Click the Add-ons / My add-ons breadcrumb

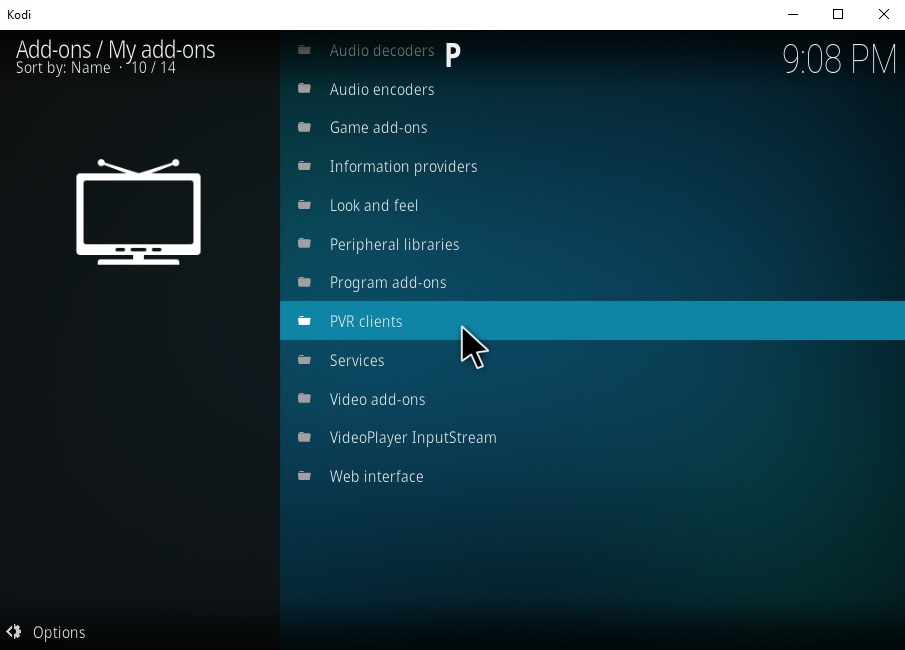(x=115, y=49)
